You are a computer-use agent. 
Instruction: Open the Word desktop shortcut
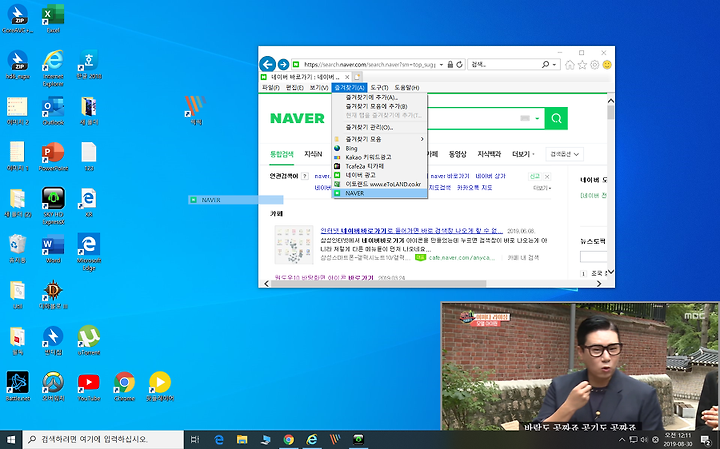[53, 248]
